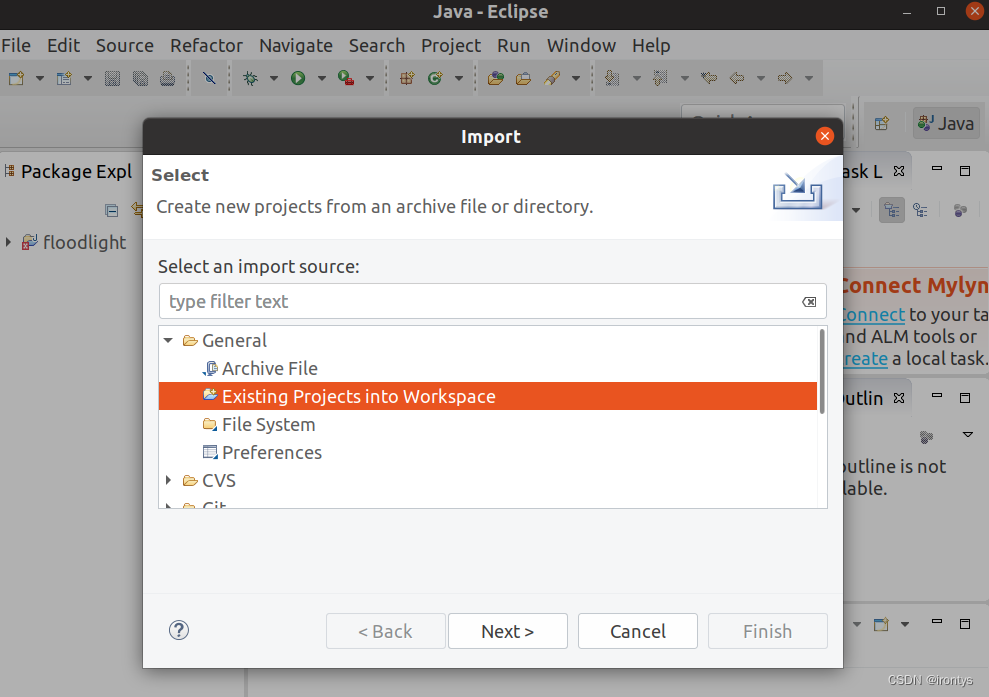989x697 pixels.
Task: Open the Run icon's dropdown arrow
Action: click(322, 78)
